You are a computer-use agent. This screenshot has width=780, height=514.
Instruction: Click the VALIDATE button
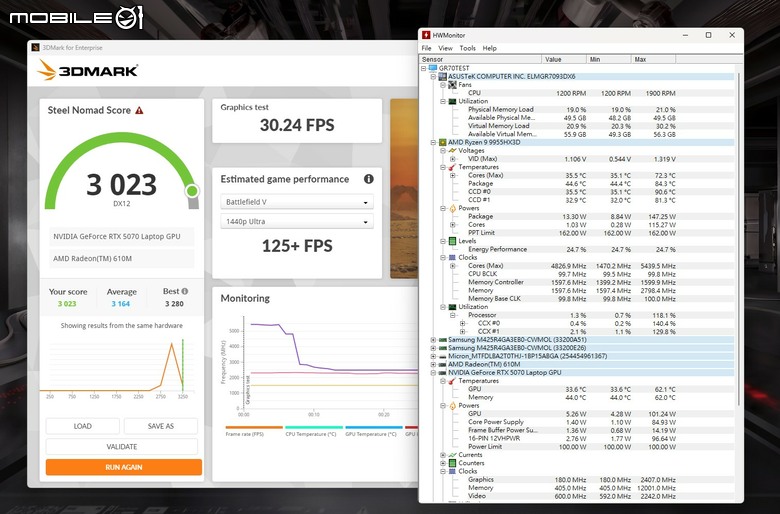122,447
